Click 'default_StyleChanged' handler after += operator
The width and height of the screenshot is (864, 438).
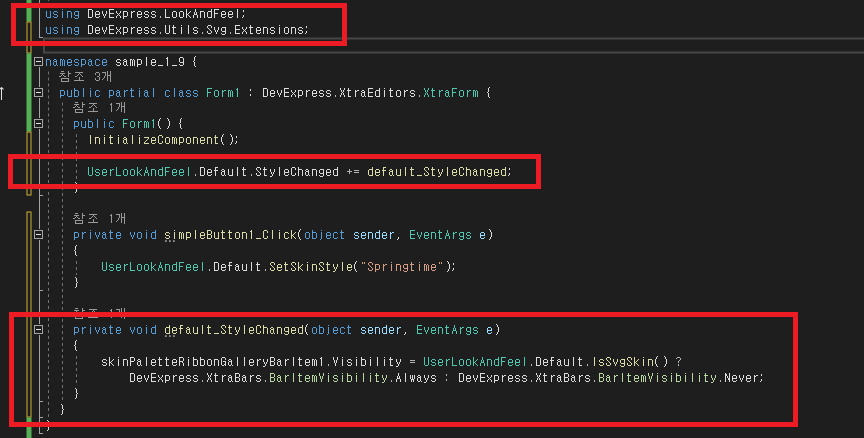tap(437, 172)
